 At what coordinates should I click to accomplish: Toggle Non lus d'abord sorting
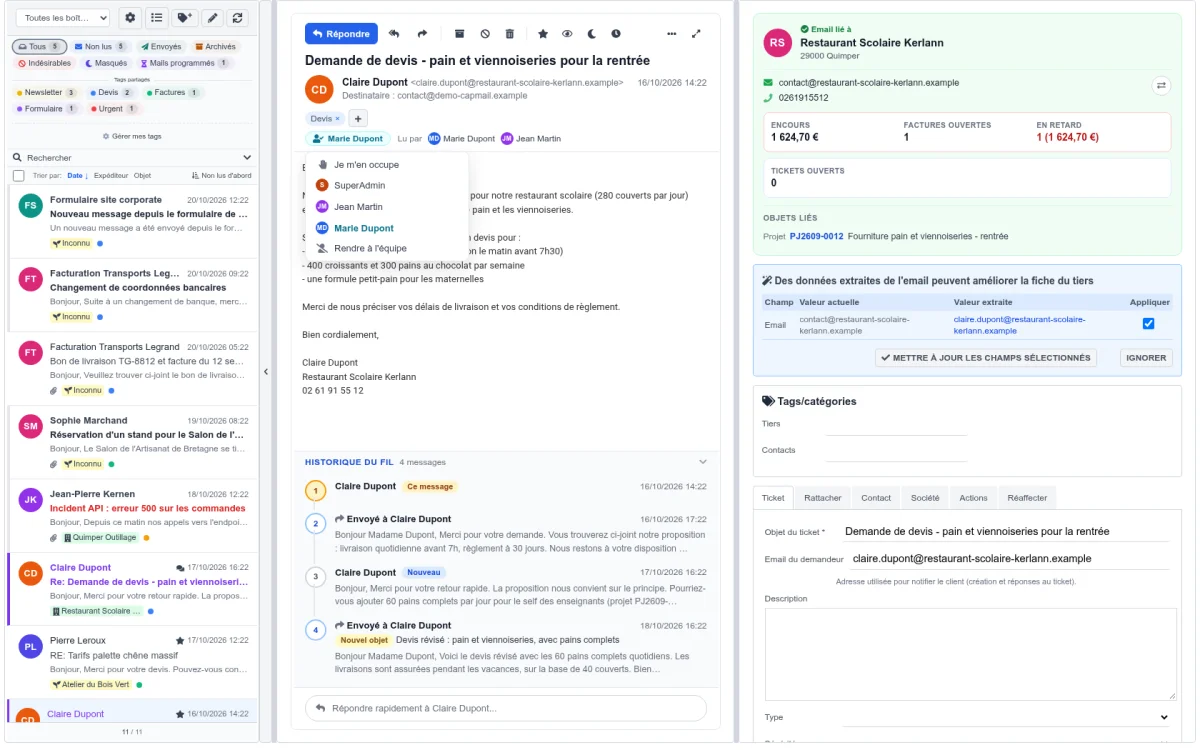(220, 176)
